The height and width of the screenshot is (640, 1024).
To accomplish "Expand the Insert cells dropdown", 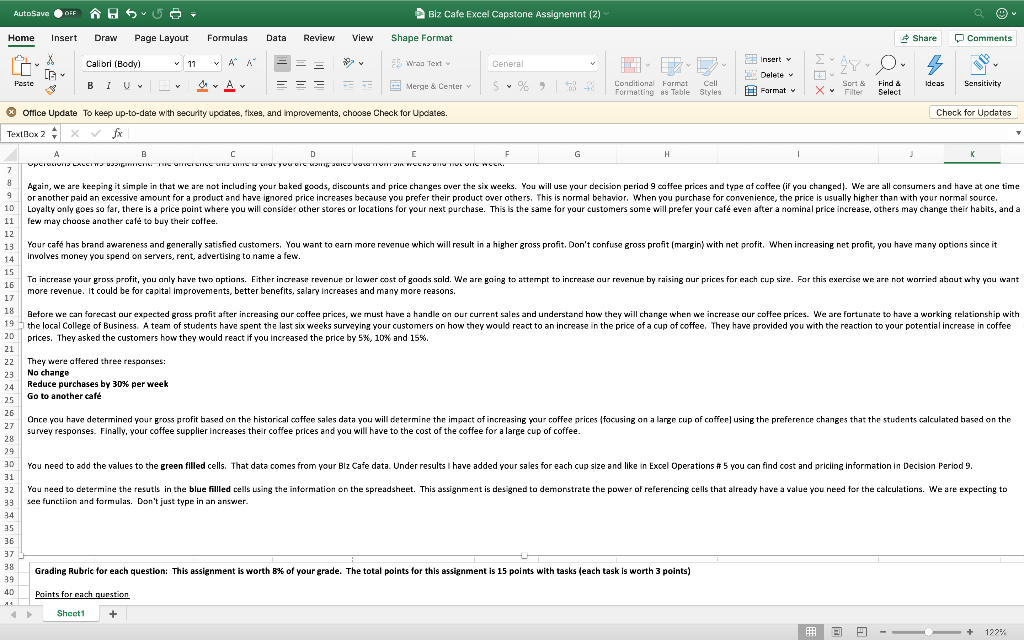I will pos(789,59).
